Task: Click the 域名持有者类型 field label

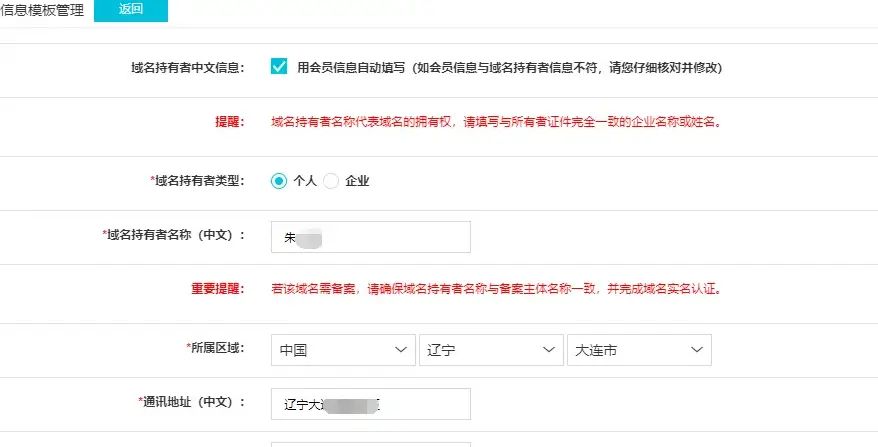Action: [197, 181]
